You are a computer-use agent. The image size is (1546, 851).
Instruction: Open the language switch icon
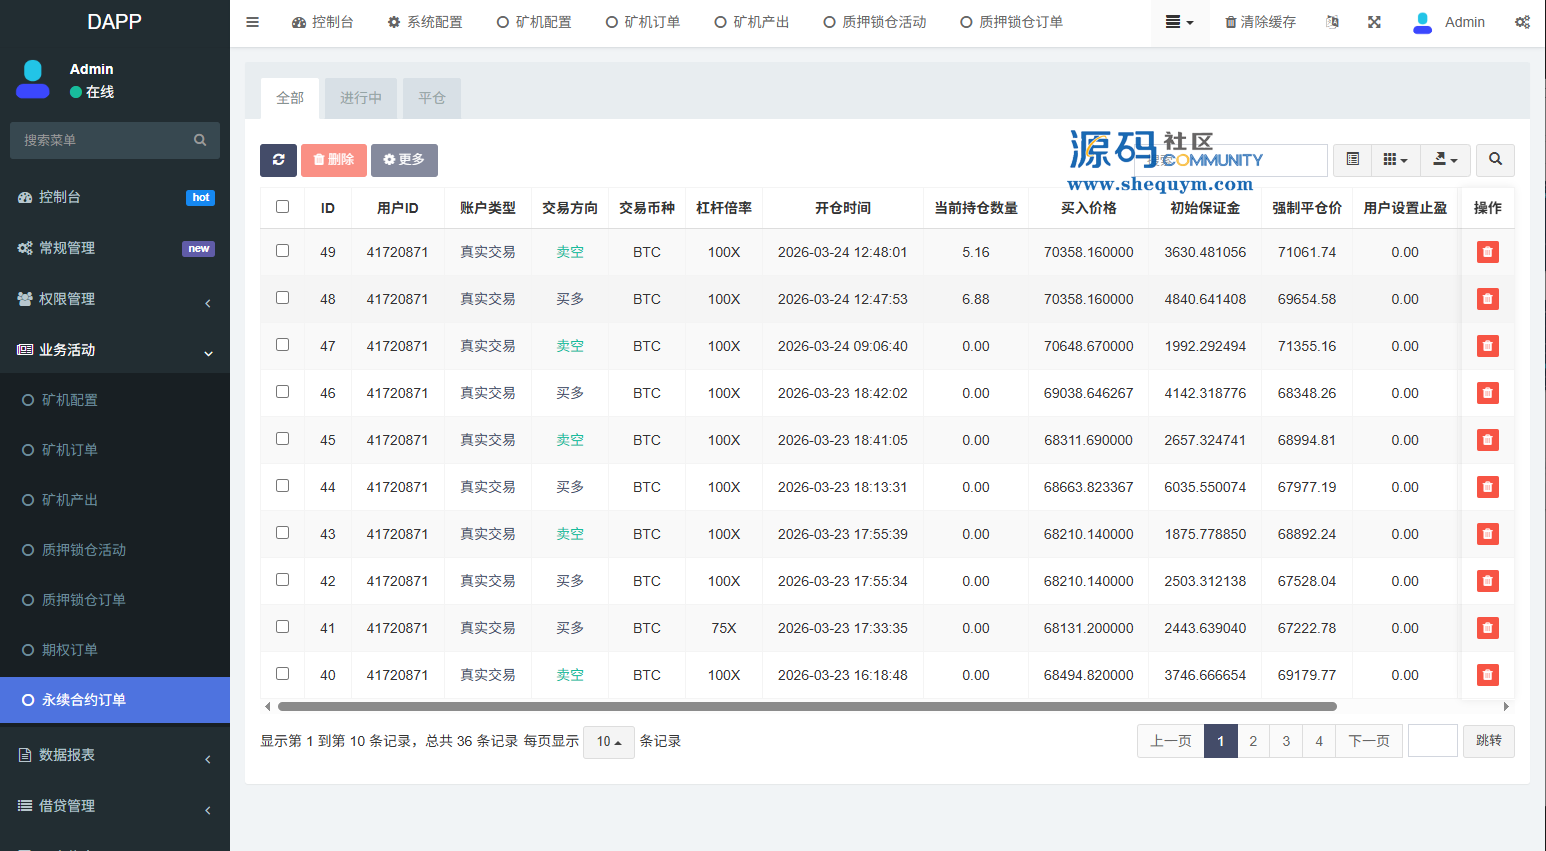tap(1332, 22)
